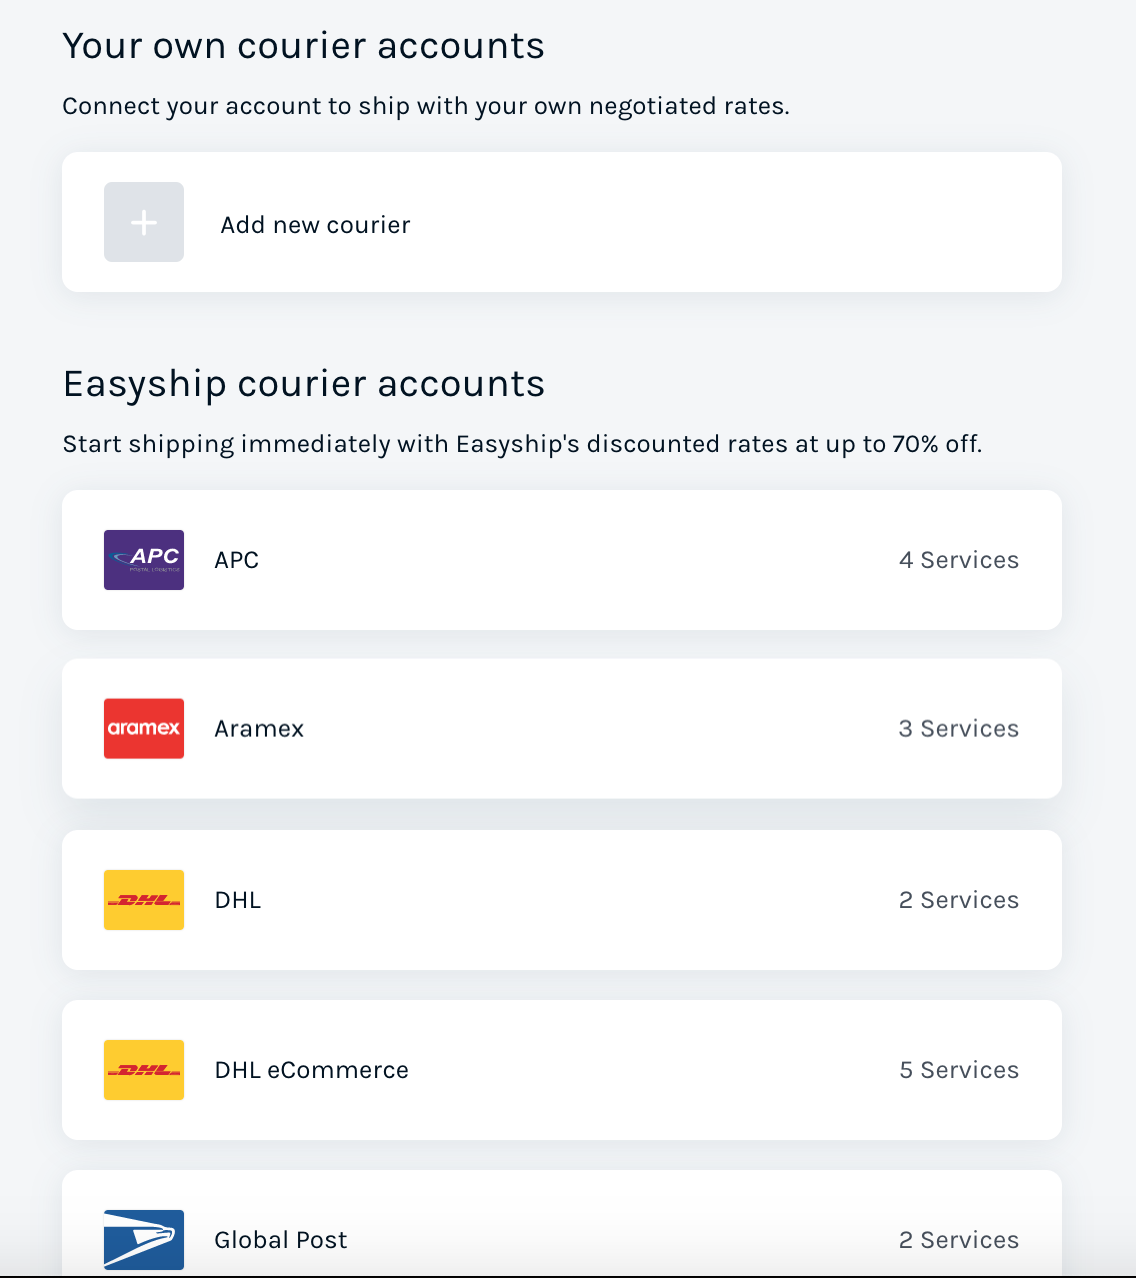This screenshot has width=1136, height=1278.
Task: Click the 5 Services for DHL eCommerce
Action: click(959, 1069)
